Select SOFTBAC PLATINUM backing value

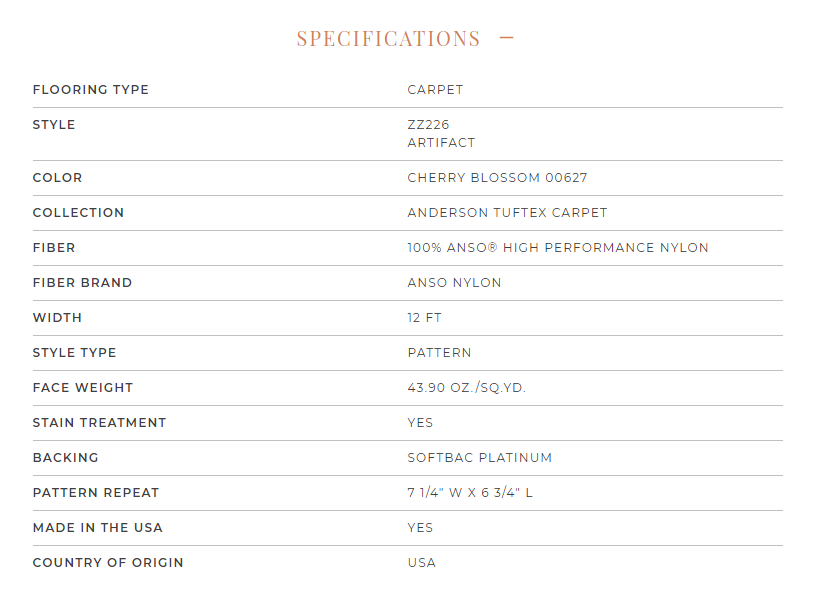(479, 457)
